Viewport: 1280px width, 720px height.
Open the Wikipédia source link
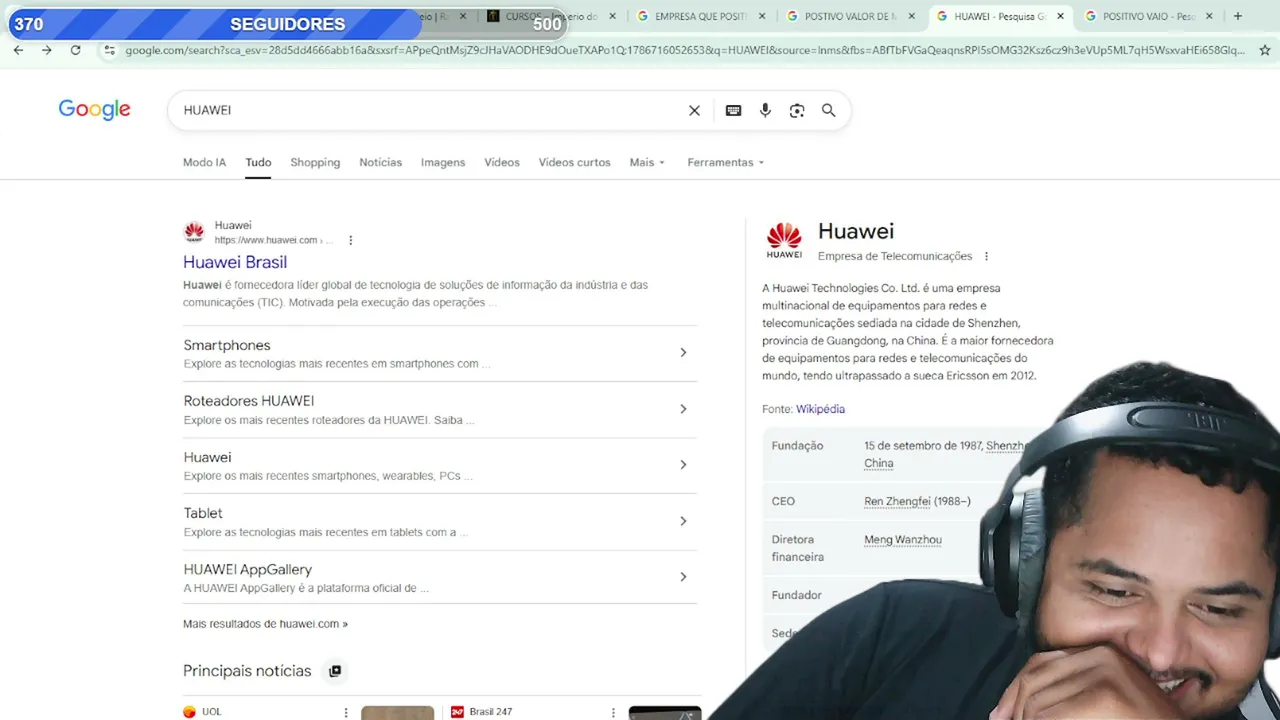tap(820, 409)
